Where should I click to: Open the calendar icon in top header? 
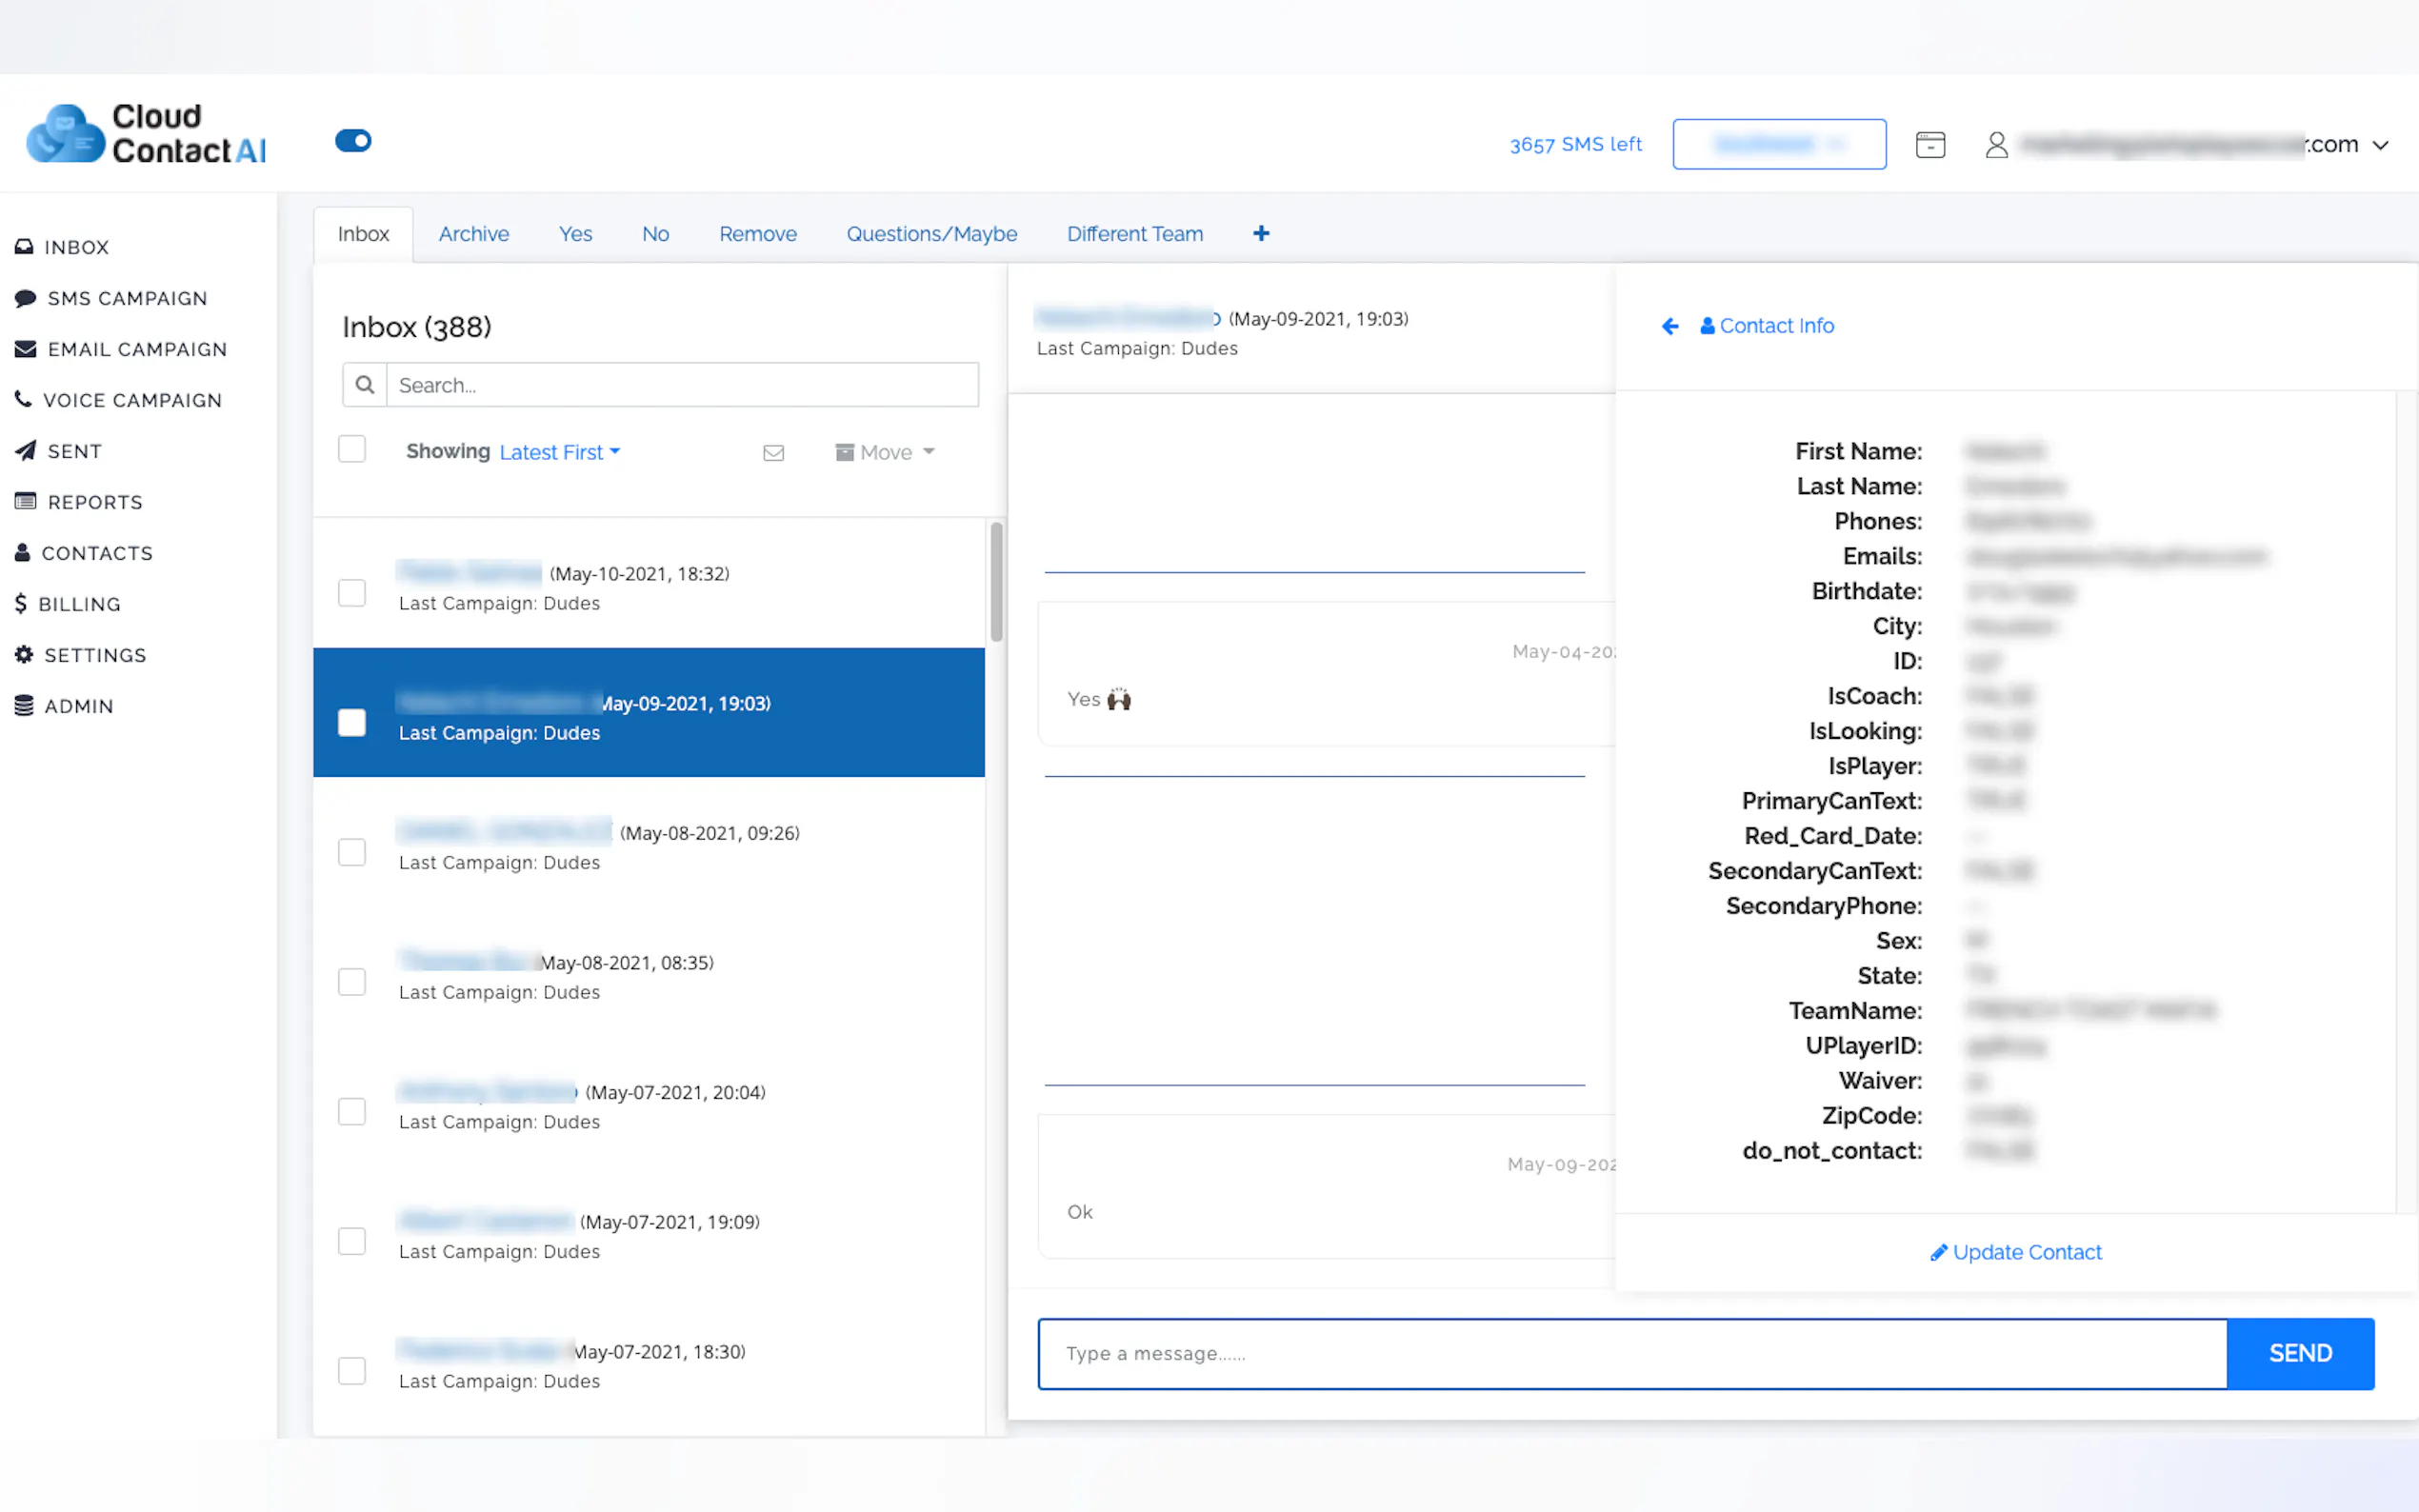1929,145
